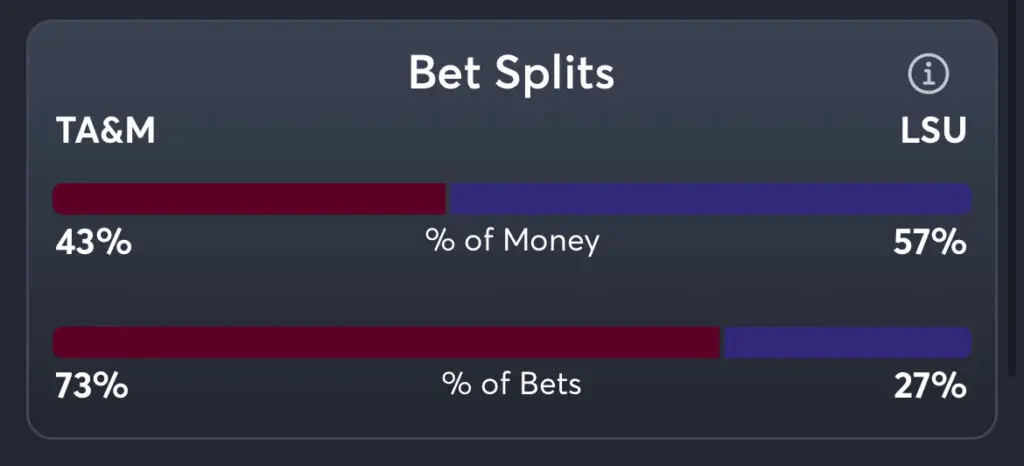
Task: Click the TA&M team label
Action: (106, 131)
